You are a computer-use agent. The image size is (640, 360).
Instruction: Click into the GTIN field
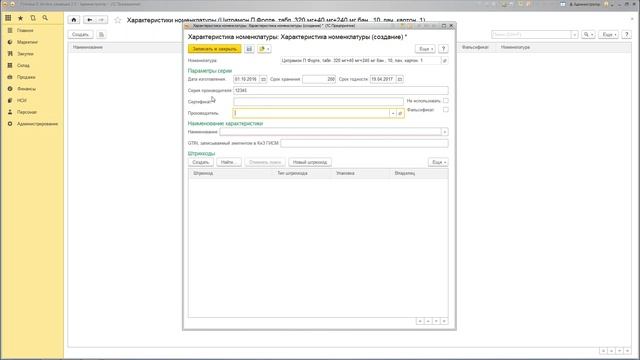[x=364, y=143]
